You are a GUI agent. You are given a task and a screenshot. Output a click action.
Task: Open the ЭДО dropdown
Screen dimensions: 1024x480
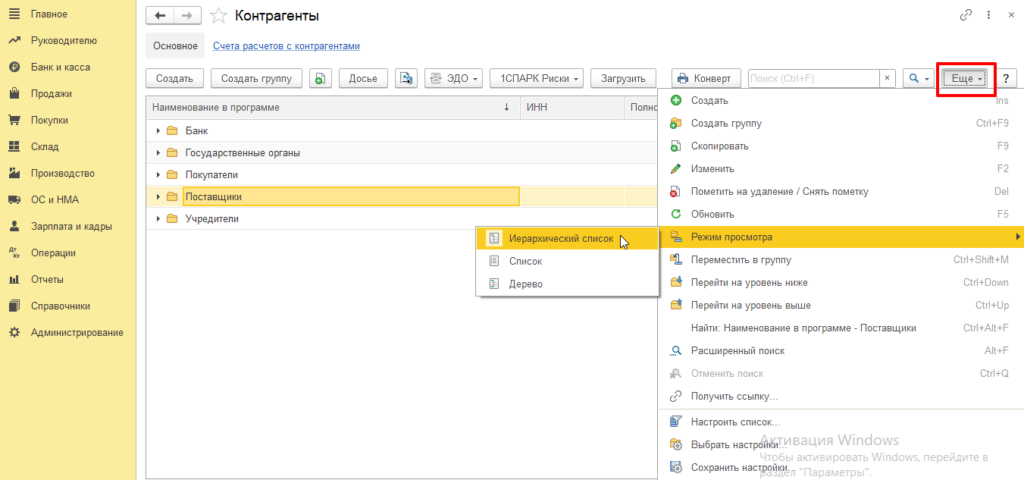tap(454, 78)
